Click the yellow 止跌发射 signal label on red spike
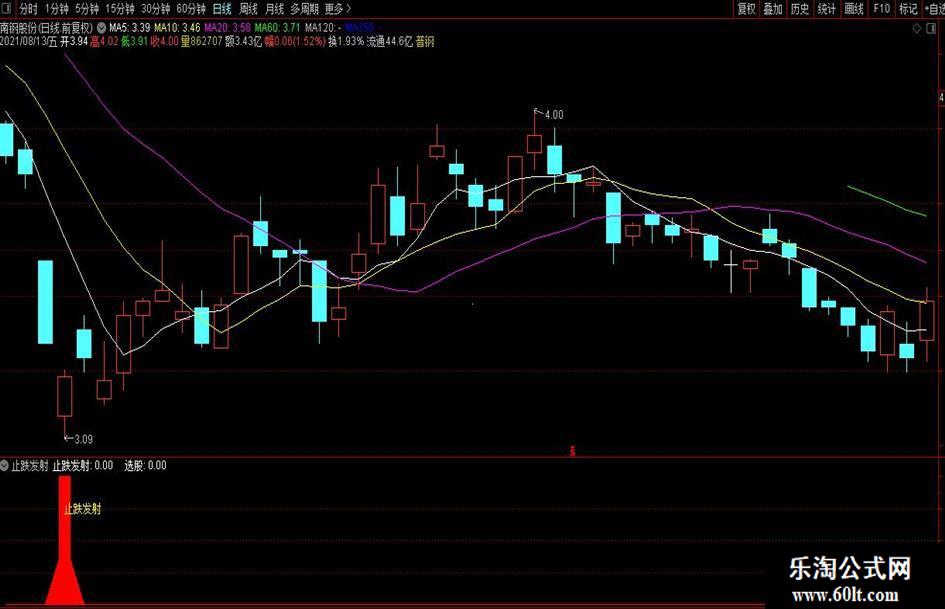 (83, 509)
